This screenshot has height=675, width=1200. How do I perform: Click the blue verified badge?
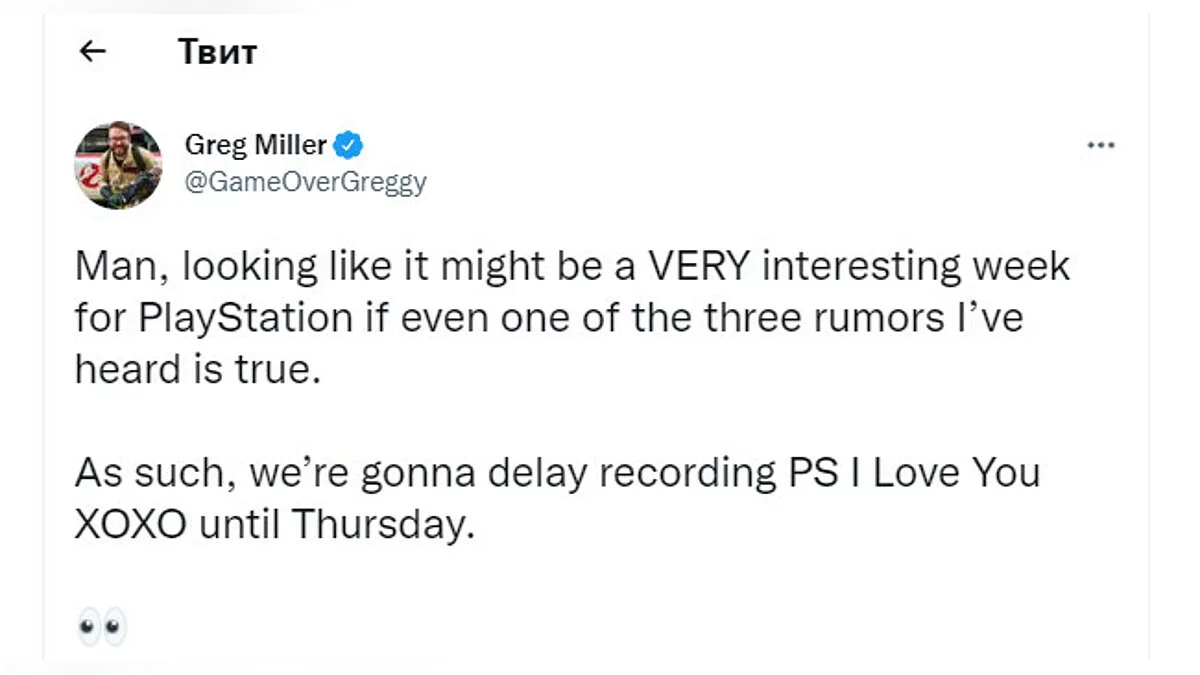(x=348, y=146)
